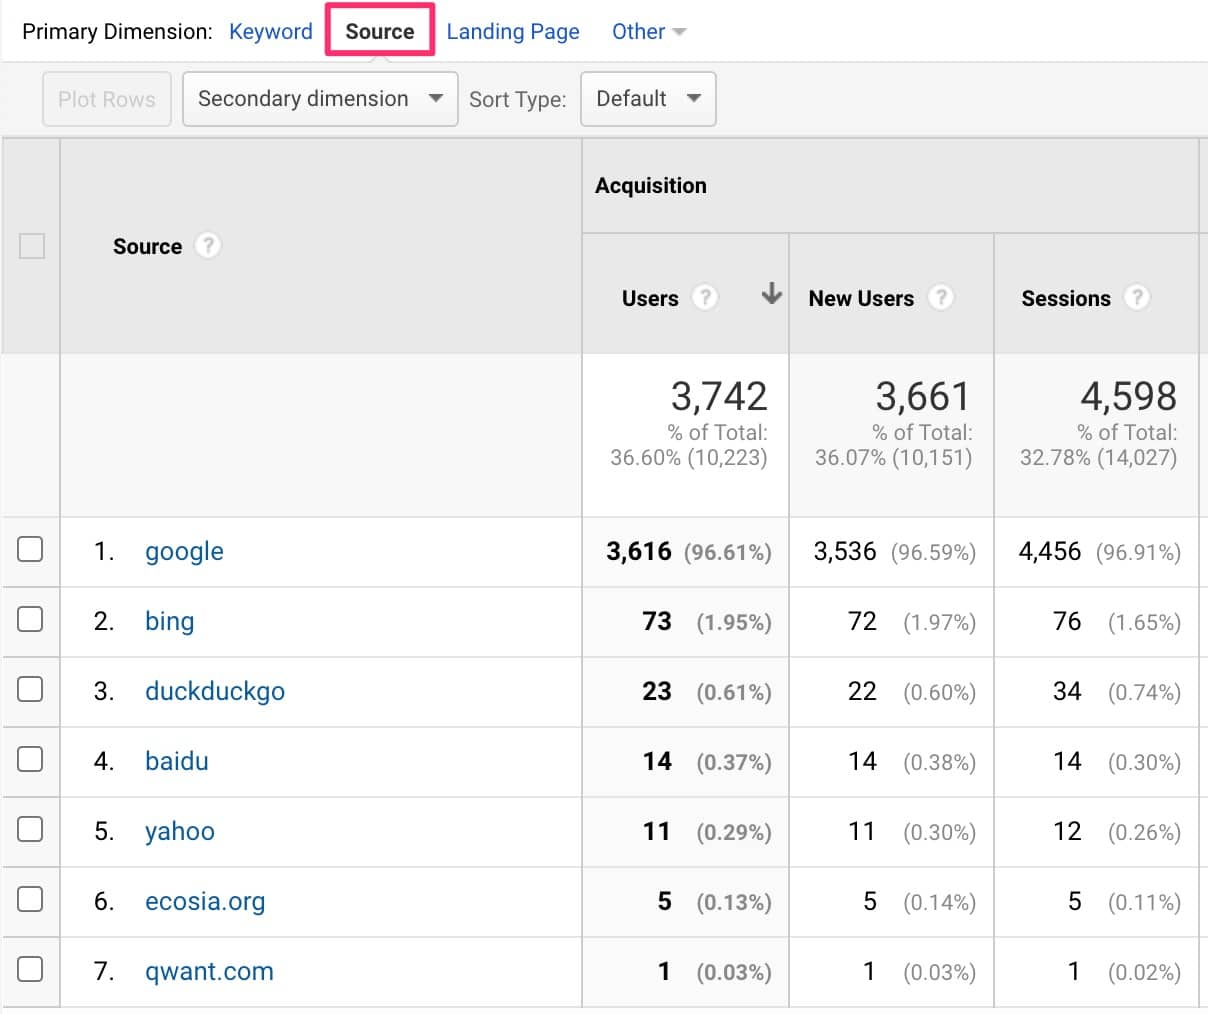Click the help icon next to Source header

click(x=207, y=246)
